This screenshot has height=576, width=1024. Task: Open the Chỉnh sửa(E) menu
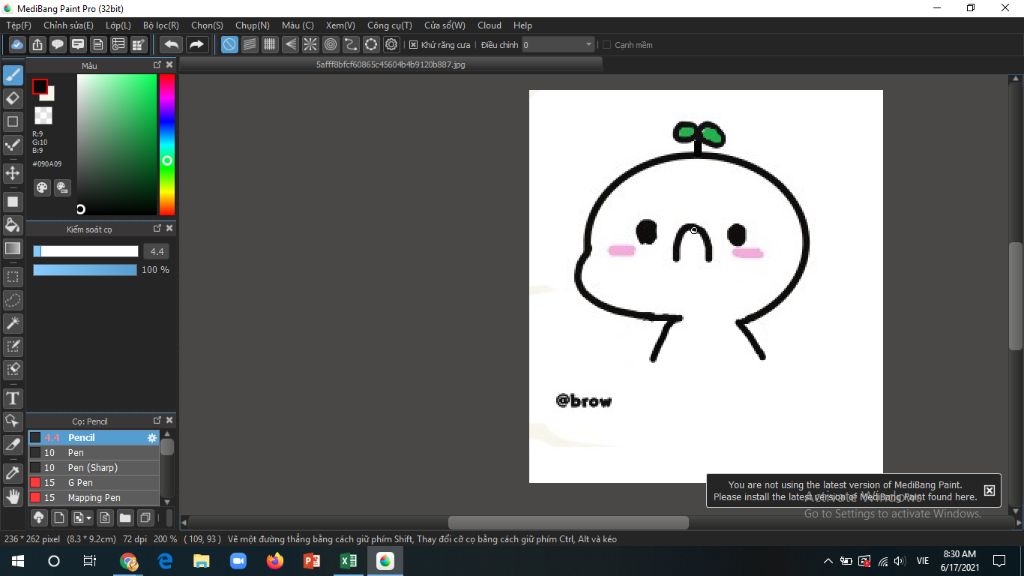(68, 25)
